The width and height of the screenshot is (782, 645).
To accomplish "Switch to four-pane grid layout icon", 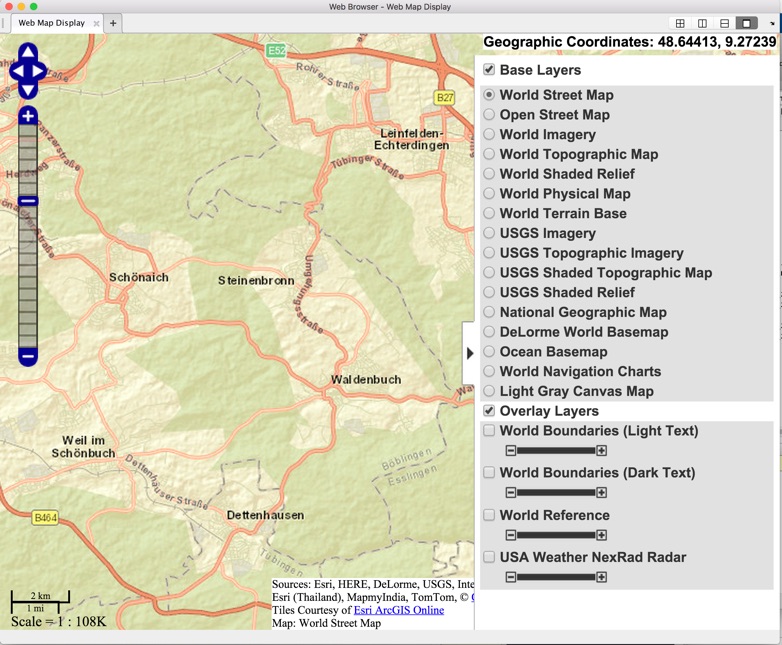I will (680, 23).
